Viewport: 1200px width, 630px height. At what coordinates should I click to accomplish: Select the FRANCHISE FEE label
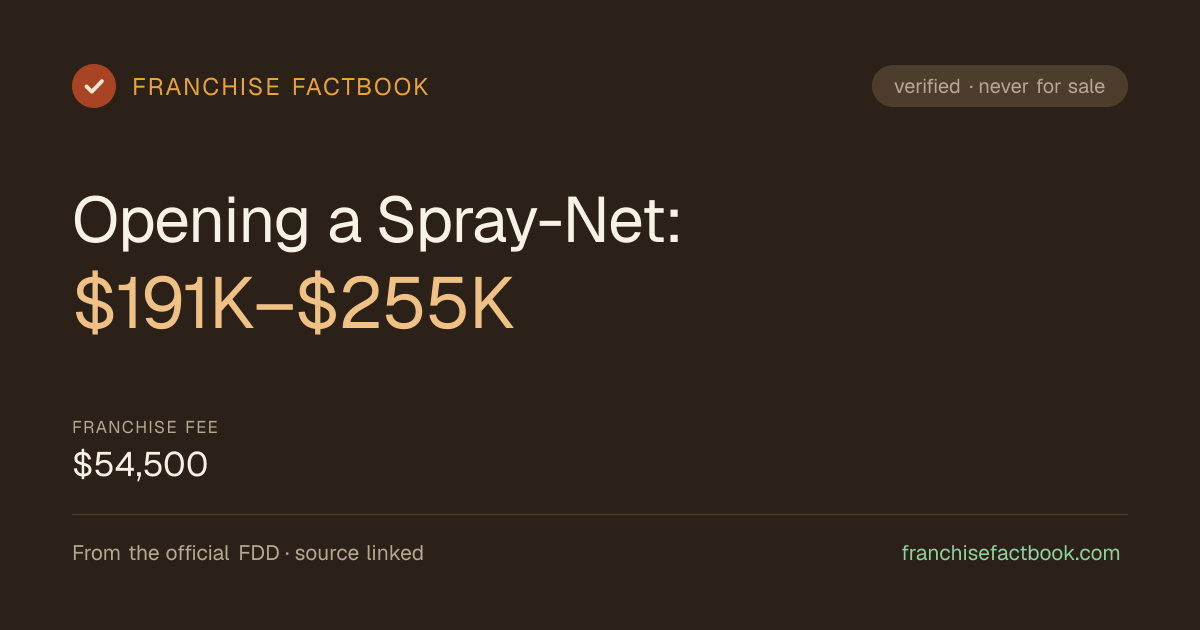click(x=145, y=428)
